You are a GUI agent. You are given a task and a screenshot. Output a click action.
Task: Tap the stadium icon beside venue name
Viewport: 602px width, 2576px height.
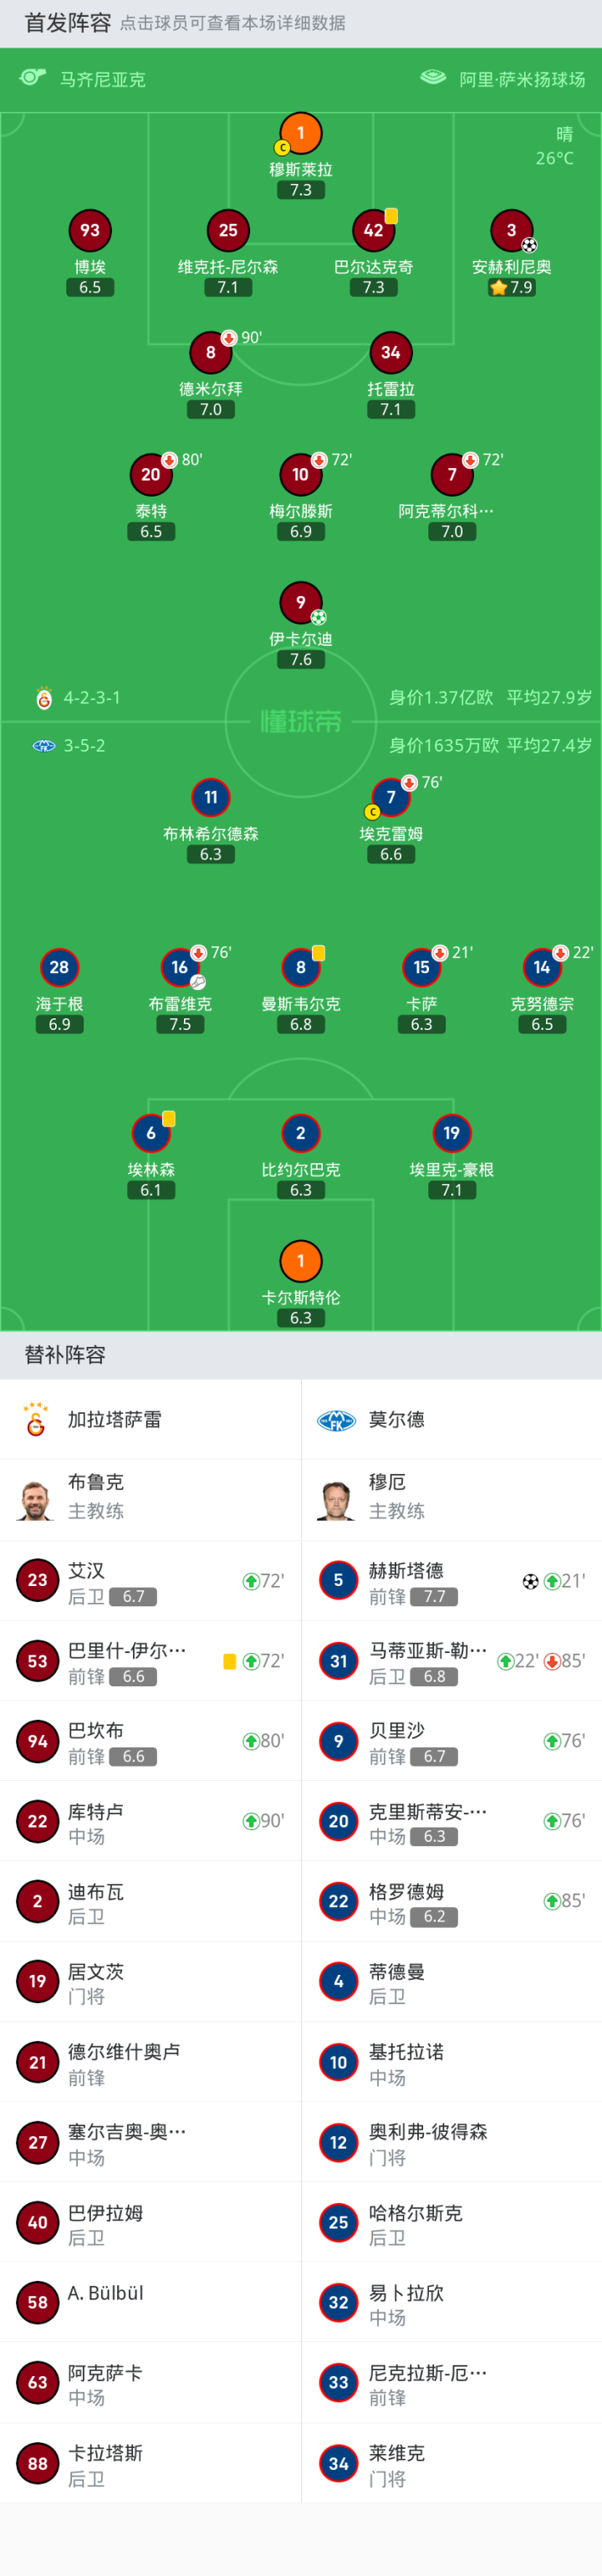click(x=433, y=78)
